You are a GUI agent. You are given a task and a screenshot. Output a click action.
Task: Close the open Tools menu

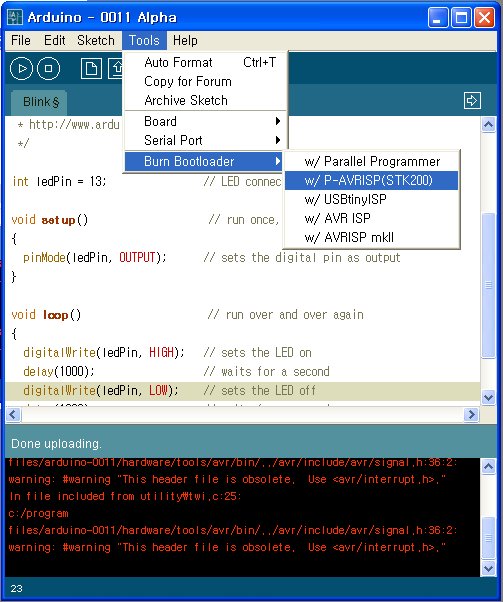pos(144,40)
